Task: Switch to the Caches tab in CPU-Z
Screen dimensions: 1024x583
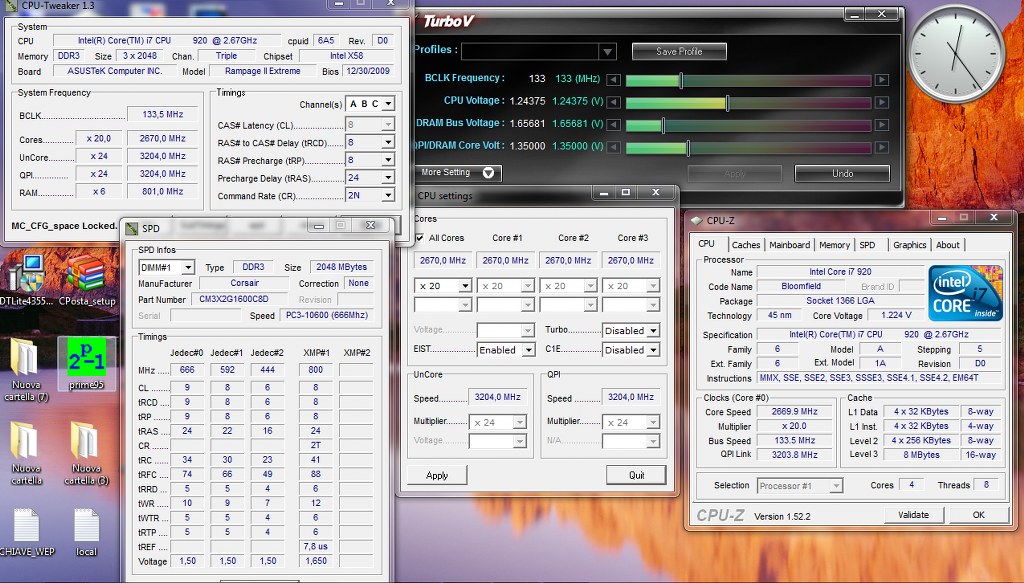Action: click(746, 245)
